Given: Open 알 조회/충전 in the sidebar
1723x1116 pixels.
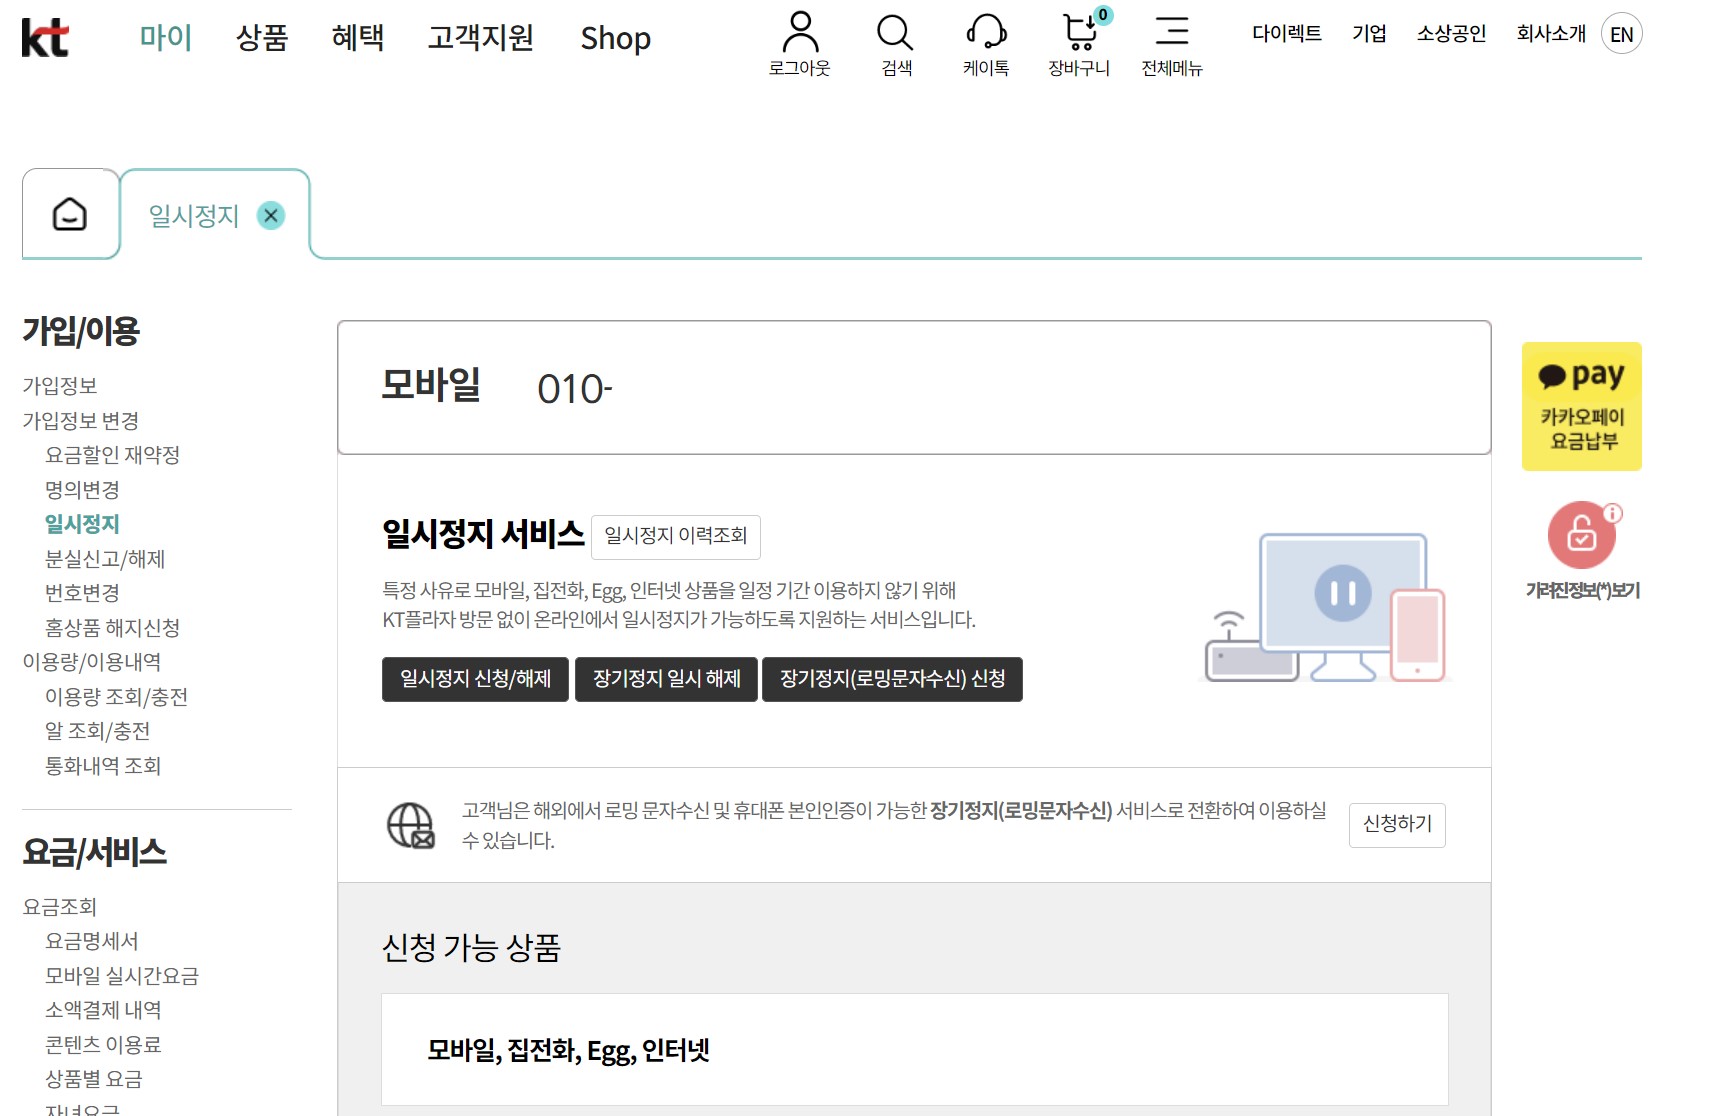Looking at the screenshot, I should pos(97,731).
